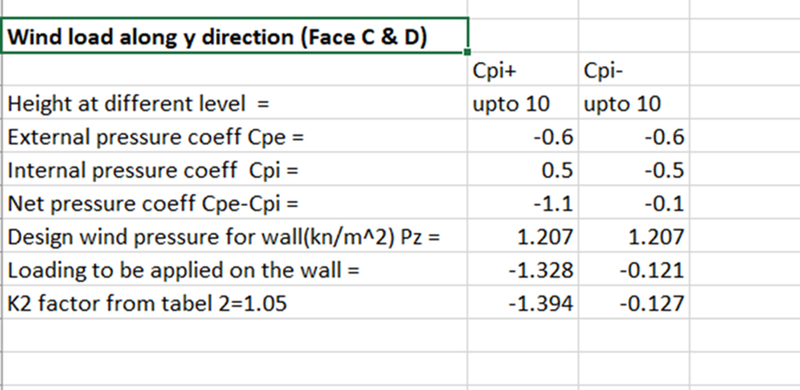Select the 'Design wind pressure for wall' label
Screen dimensions: 800x390
pyautogui.click(x=234, y=235)
